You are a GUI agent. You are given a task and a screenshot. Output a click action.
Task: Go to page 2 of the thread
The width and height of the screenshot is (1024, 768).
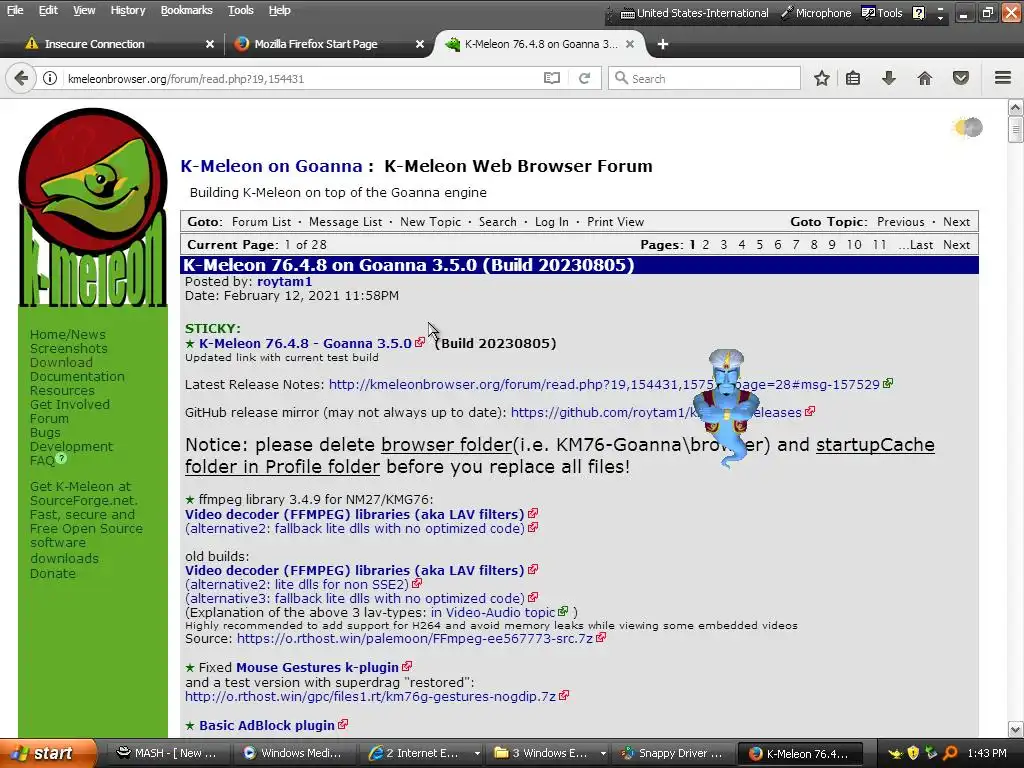coord(705,245)
